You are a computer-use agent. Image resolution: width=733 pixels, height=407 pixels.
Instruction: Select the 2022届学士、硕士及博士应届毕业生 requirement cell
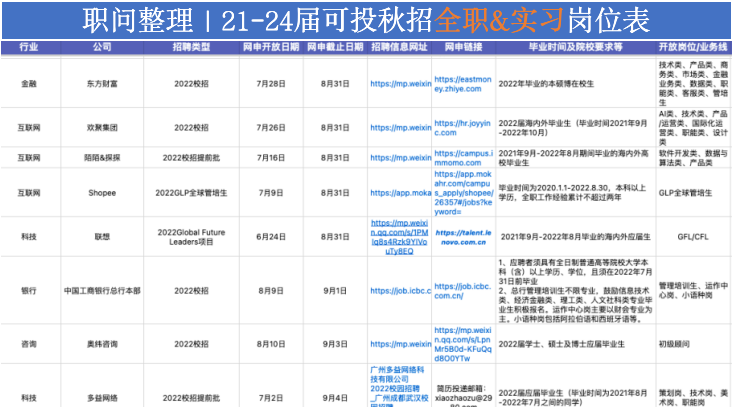coord(575,344)
